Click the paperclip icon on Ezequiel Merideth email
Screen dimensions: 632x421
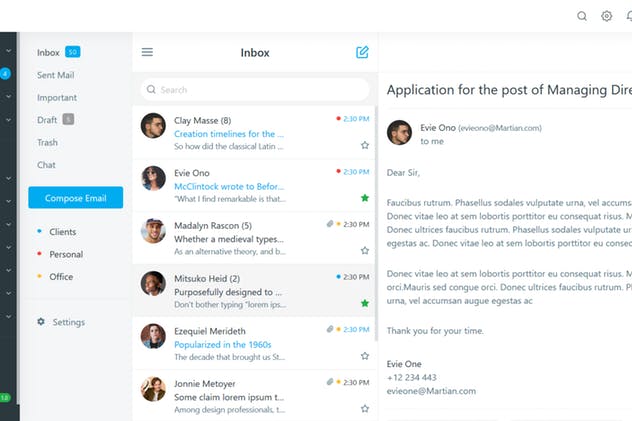(x=328, y=329)
